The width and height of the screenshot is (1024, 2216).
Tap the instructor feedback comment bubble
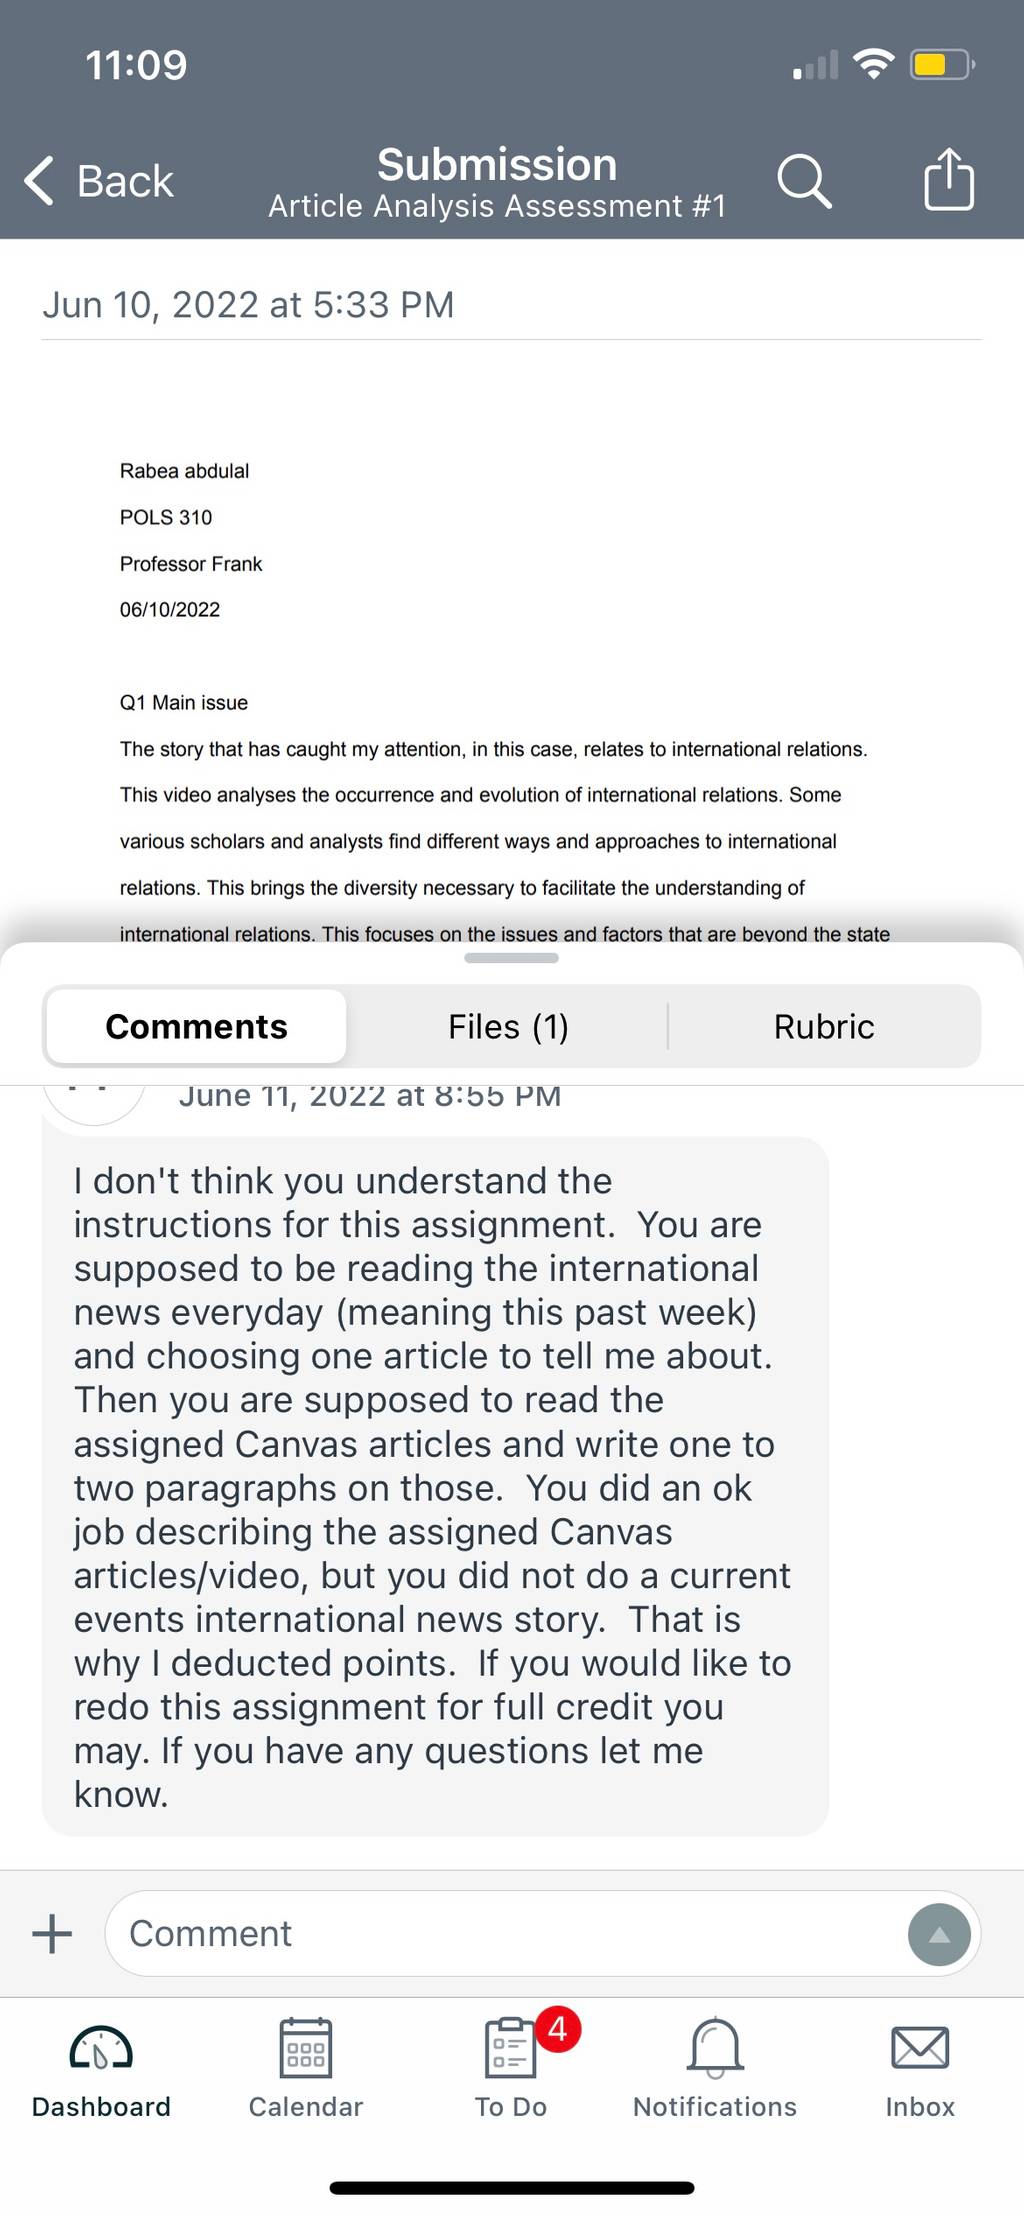tap(435, 1486)
